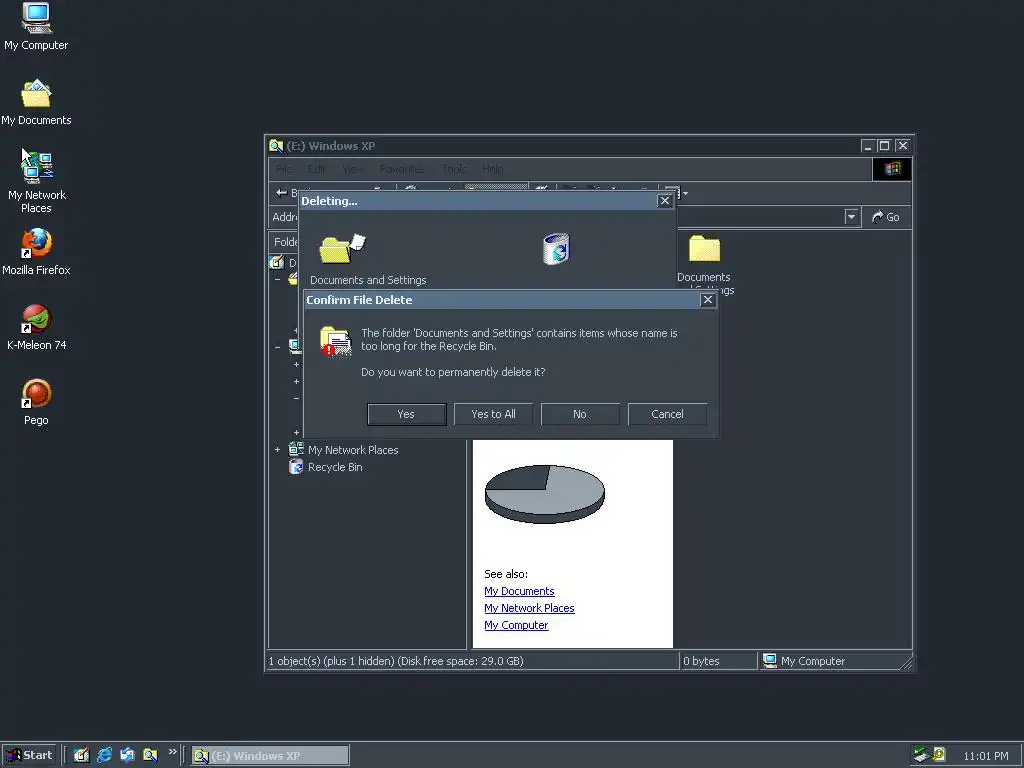Minimize the (E:) Windows XP window
This screenshot has width=1024, height=768.
[867, 146]
